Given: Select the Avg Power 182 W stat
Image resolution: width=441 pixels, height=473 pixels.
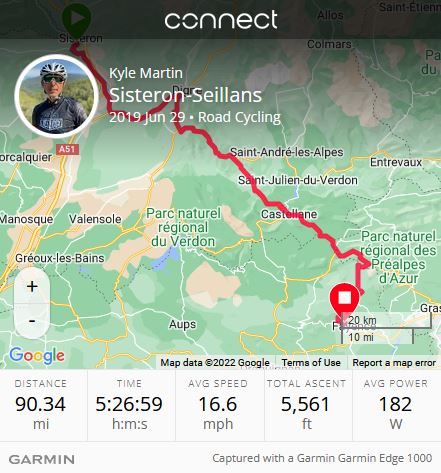Looking at the screenshot, I should tap(396, 405).
